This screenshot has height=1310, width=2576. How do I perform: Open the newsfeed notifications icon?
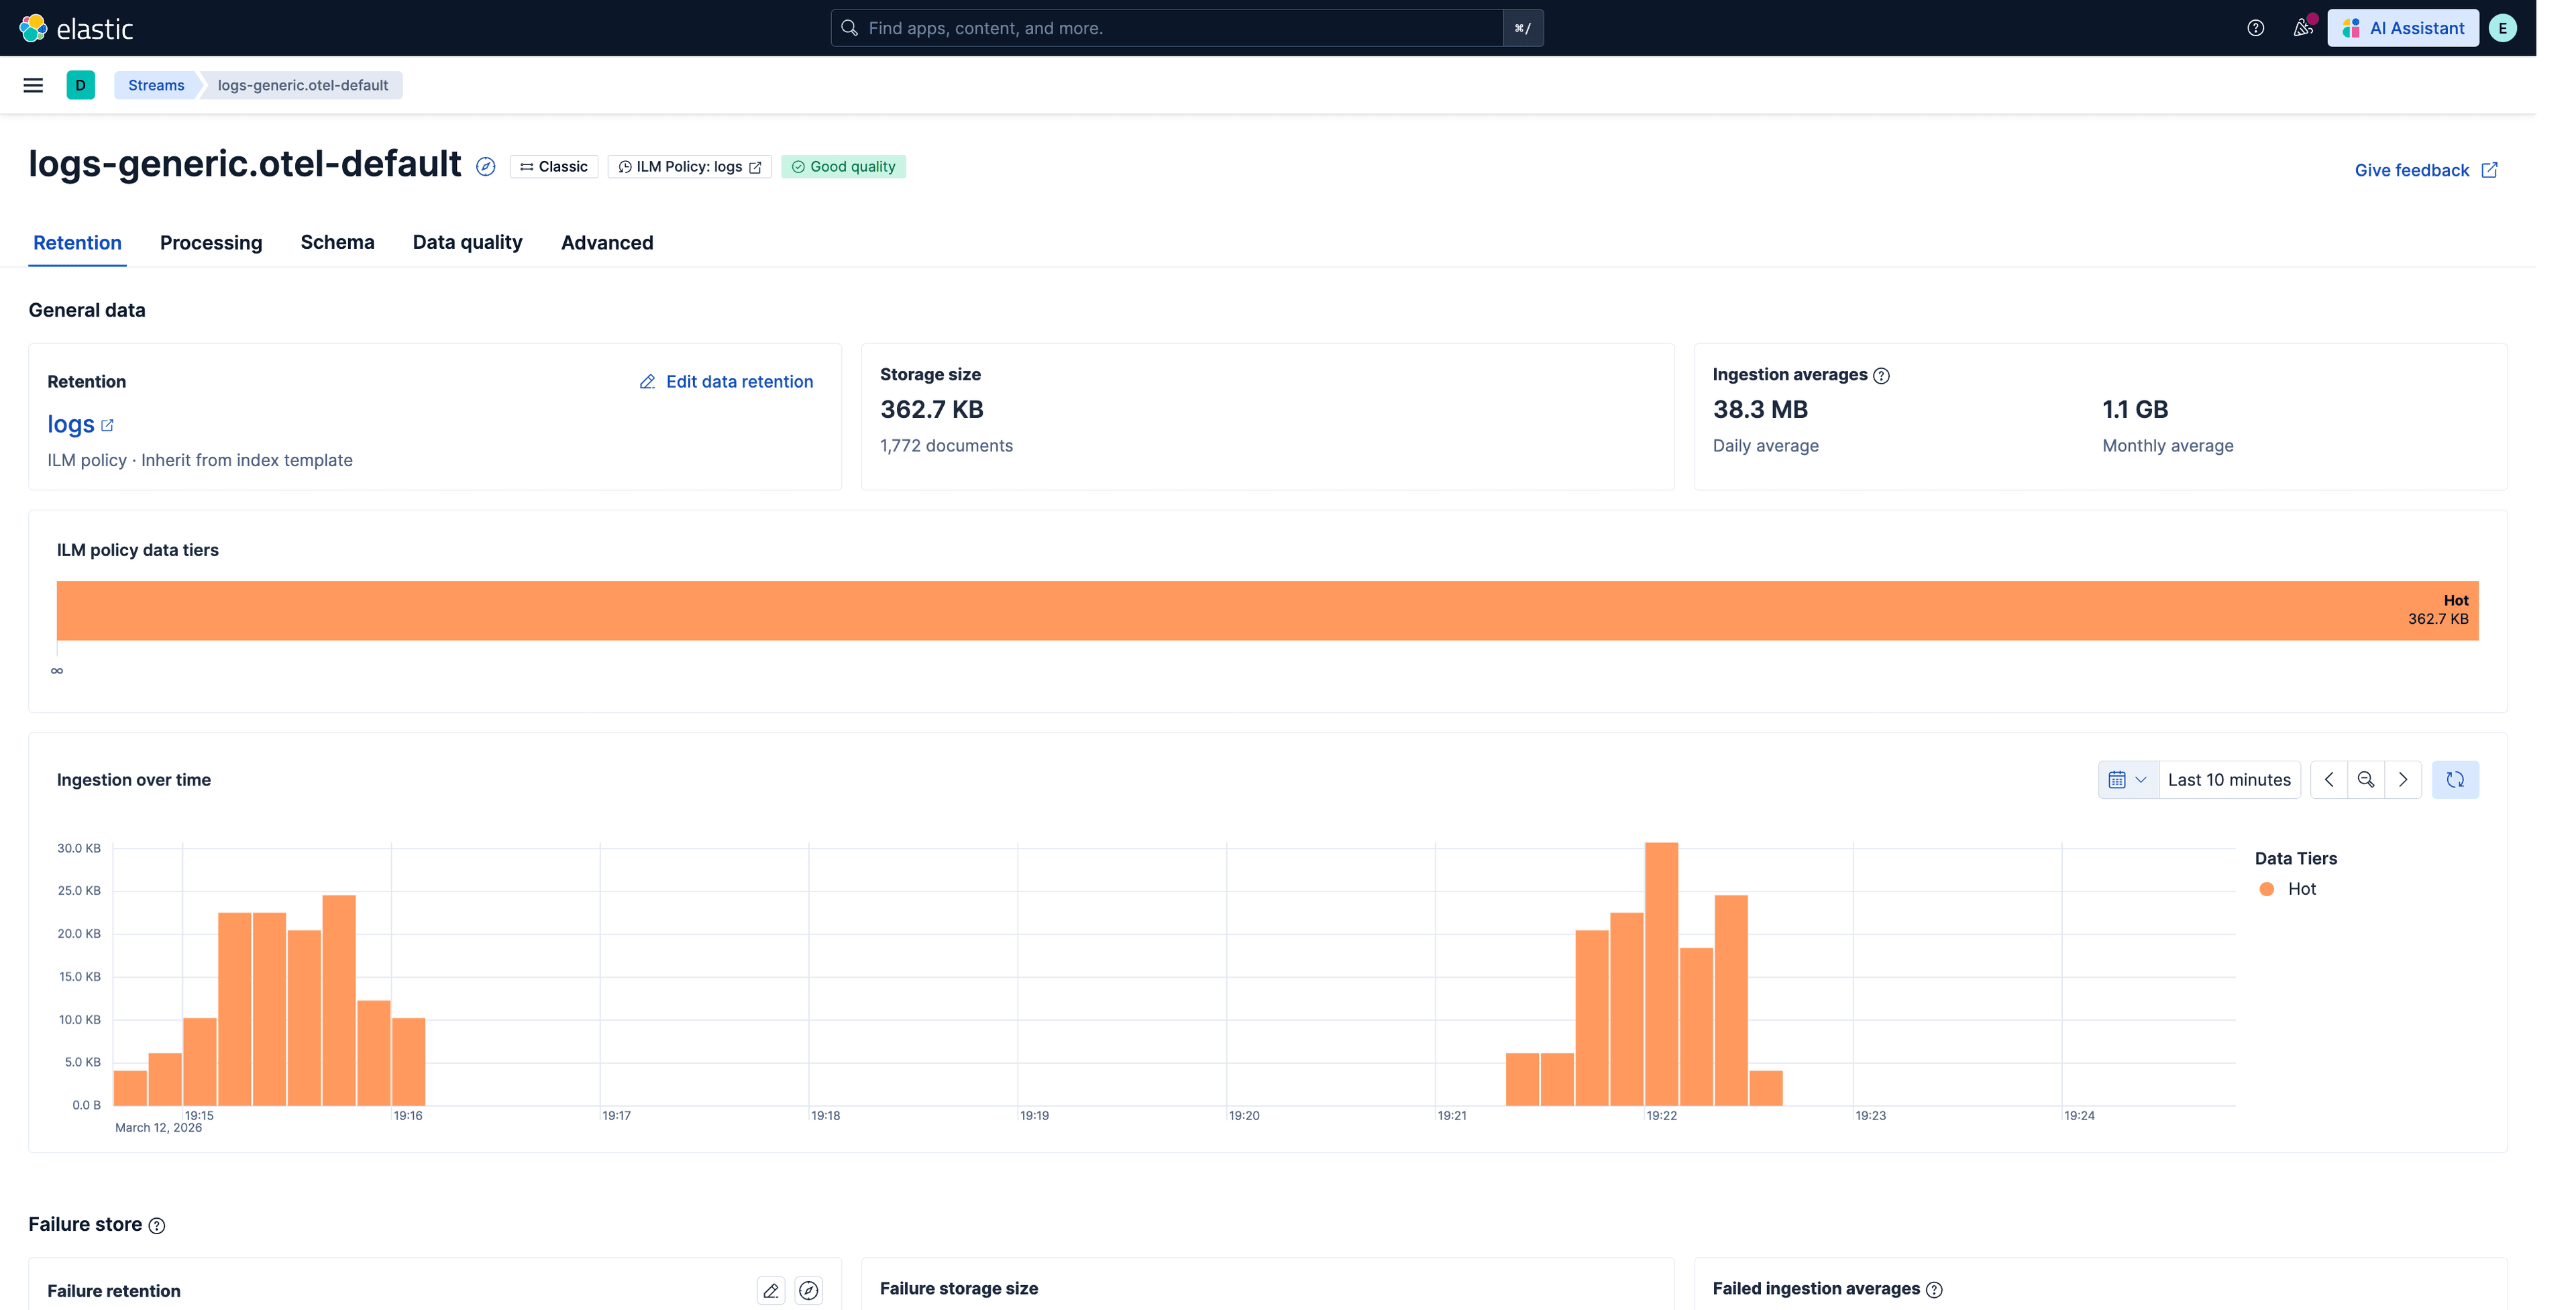pyautogui.click(x=2302, y=28)
